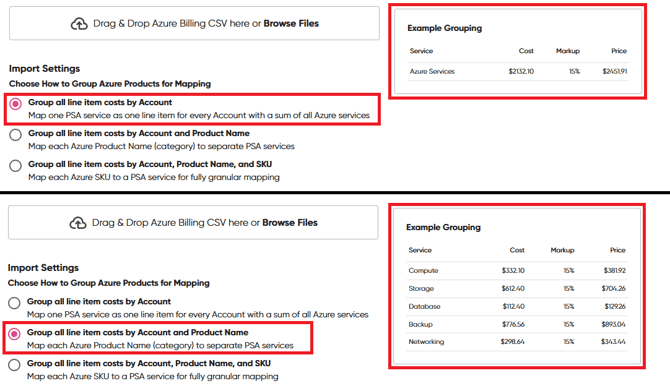This screenshot has width=670, height=386.
Task: Click the 'Markup' header in the Compute table
Action: (562, 250)
